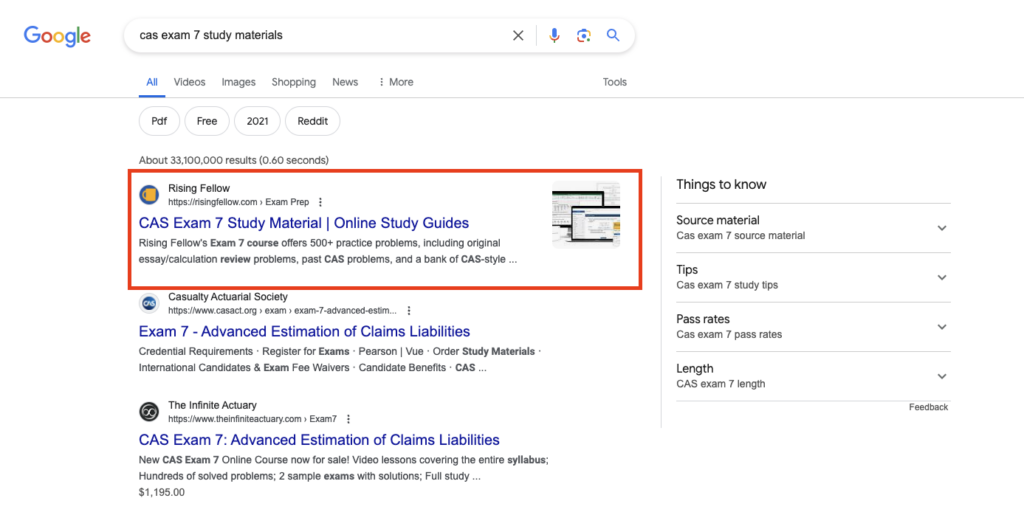
Task: Click the Things to know heading
Action: (721, 185)
